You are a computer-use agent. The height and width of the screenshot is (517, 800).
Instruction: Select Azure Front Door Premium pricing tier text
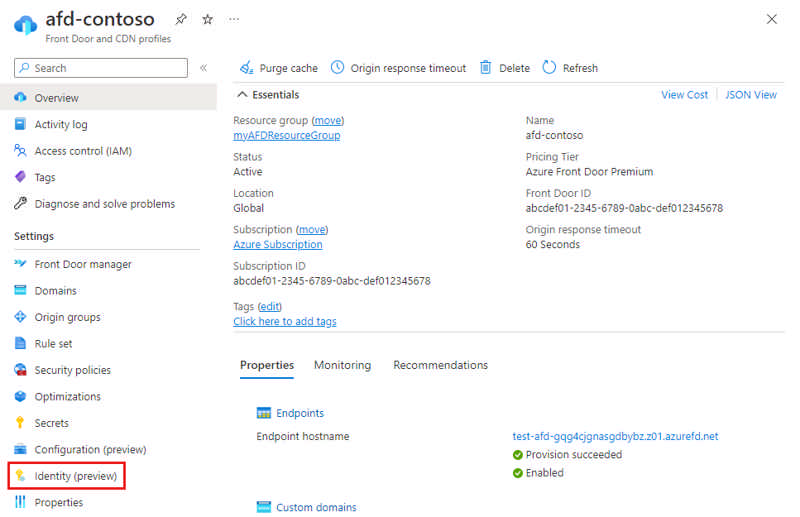pos(589,172)
